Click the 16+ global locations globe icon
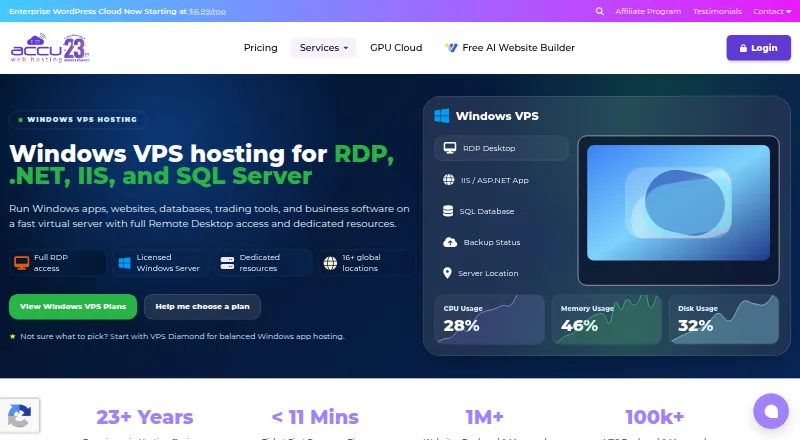Screen dimensions: 800x440 (x=330, y=263)
